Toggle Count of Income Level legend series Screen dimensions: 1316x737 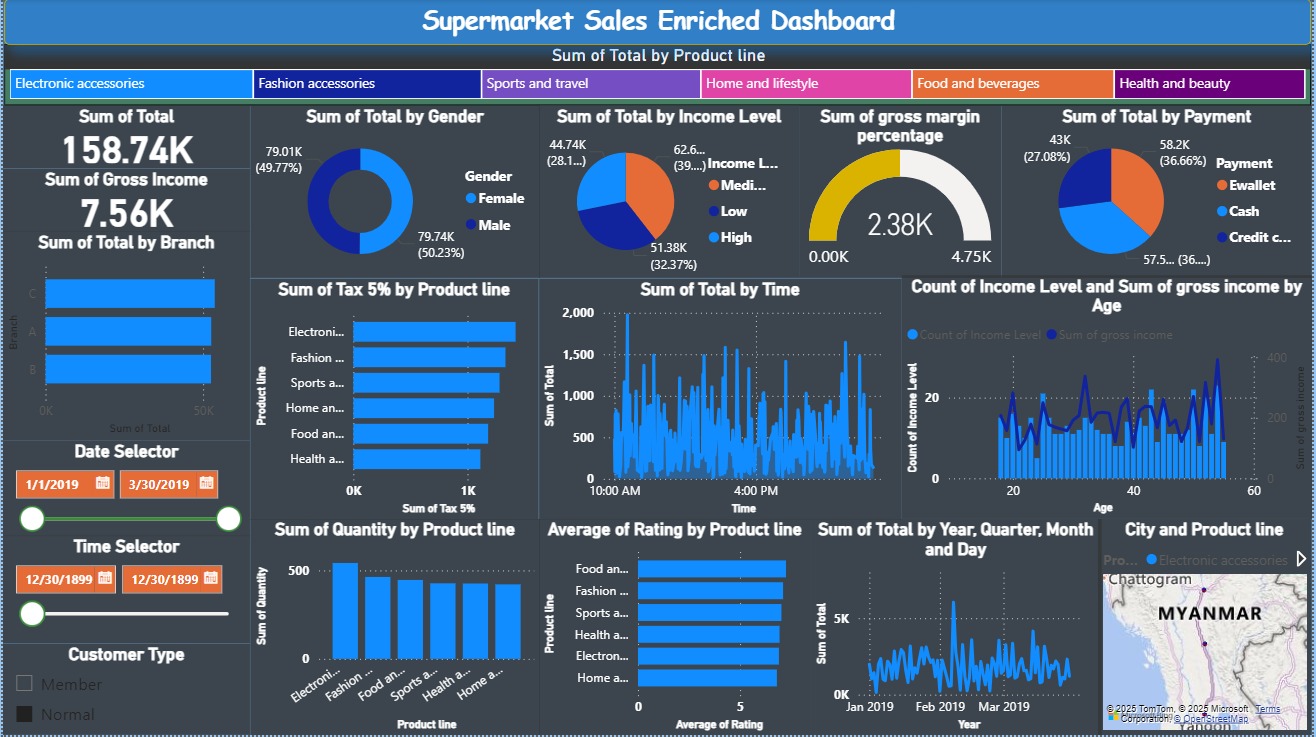point(912,335)
